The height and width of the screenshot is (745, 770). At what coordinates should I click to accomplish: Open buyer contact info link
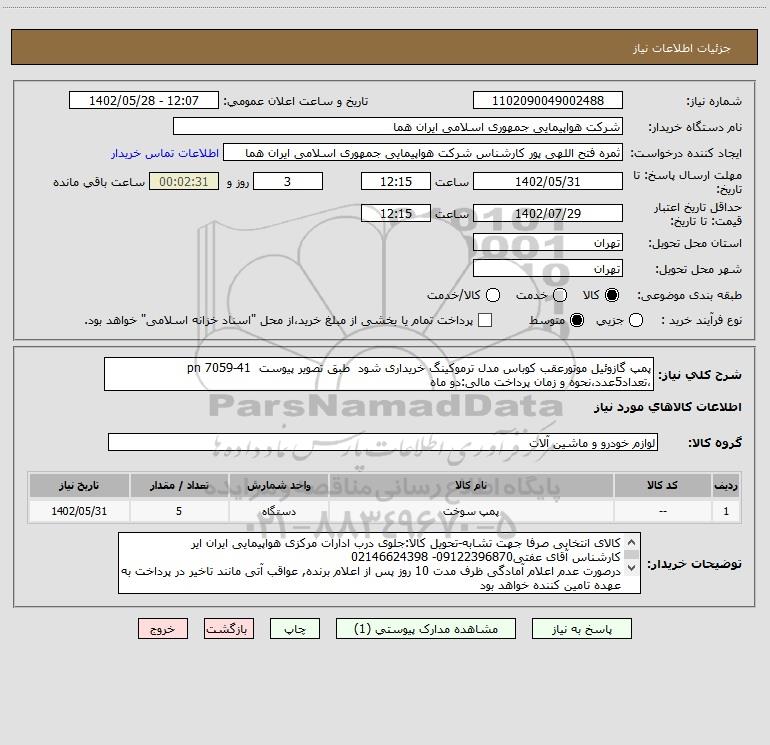point(165,153)
